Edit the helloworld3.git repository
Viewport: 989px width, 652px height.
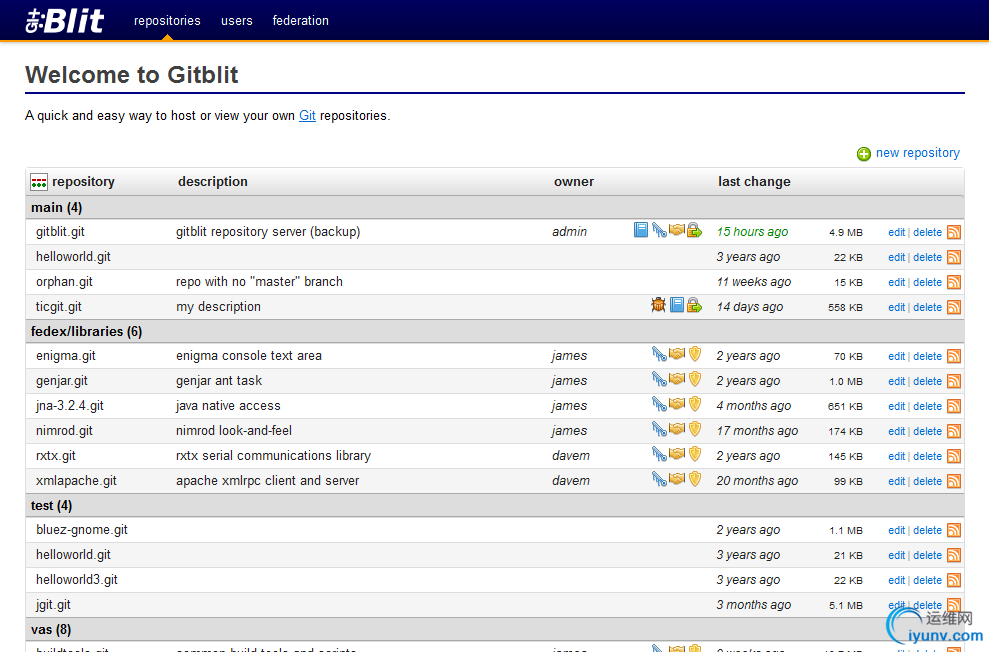(x=896, y=580)
